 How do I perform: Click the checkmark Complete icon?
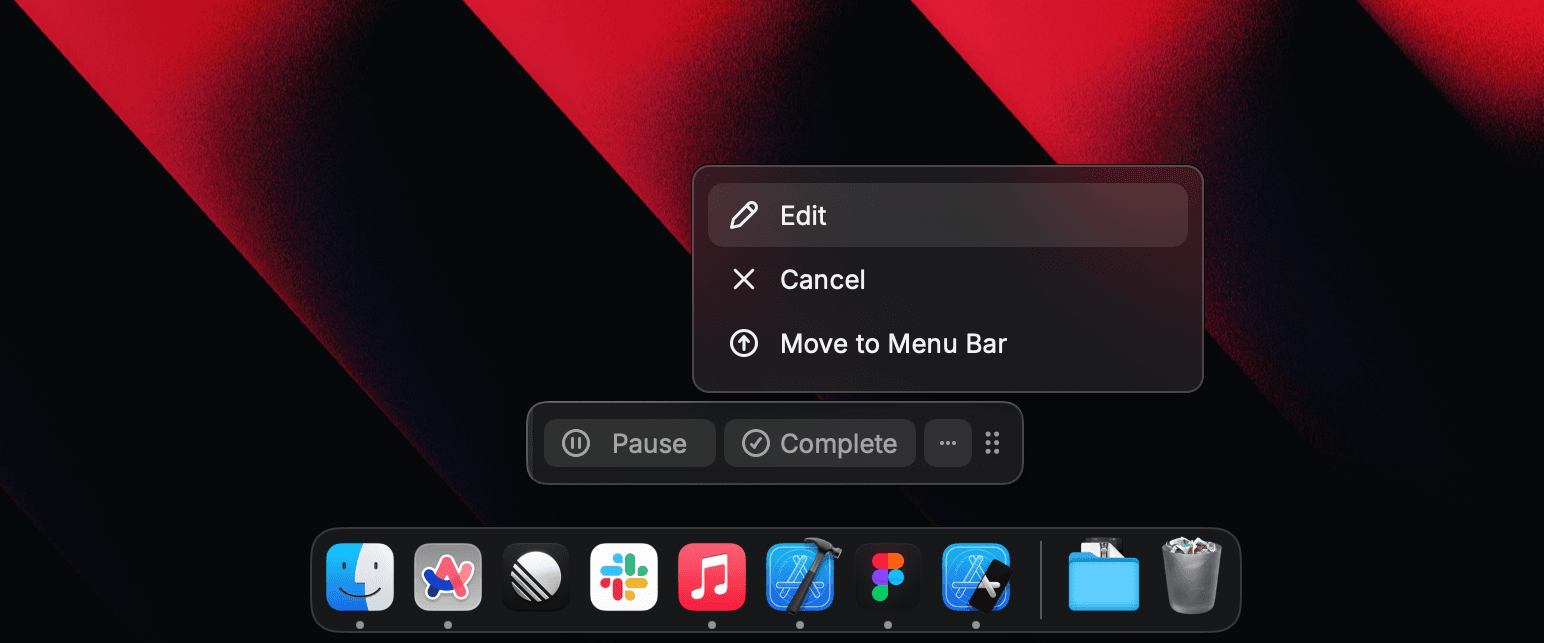pos(757,443)
